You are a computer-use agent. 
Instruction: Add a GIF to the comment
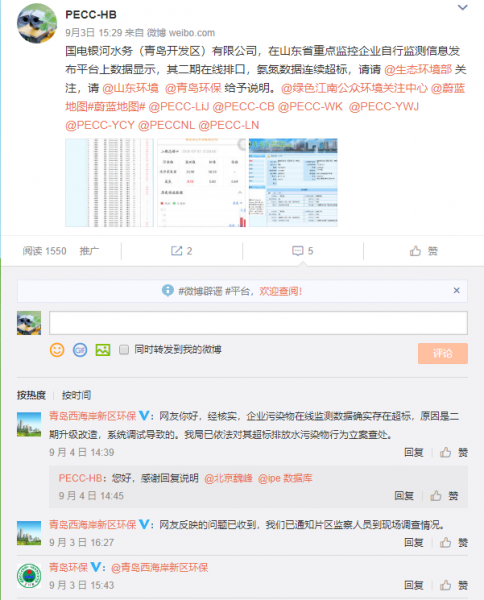tap(80, 350)
